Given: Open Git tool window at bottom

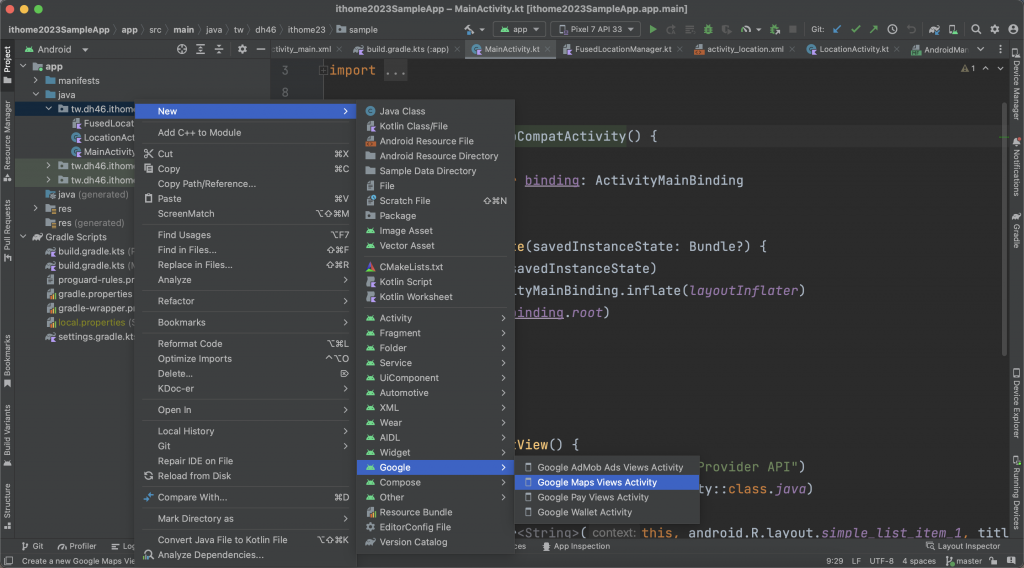Looking at the screenshot, I should tap(33, 546).
